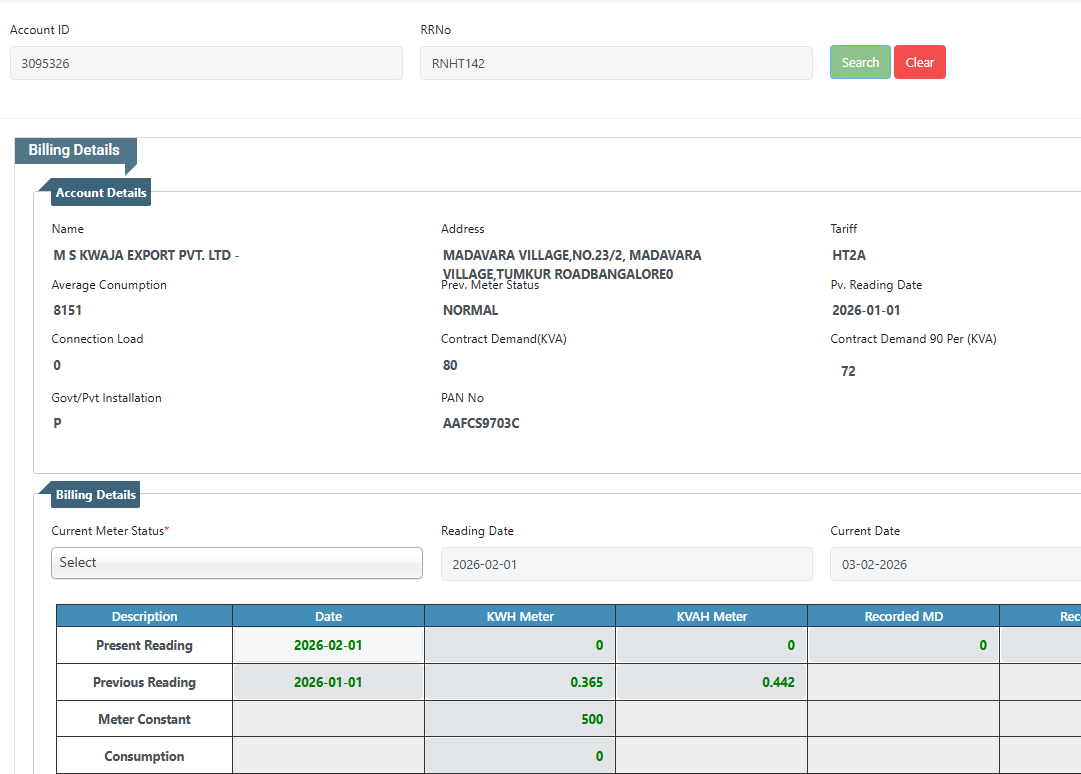Open the Current Meter Status dropdown
Screen dimensions: 1081x774
click(237, 563)
